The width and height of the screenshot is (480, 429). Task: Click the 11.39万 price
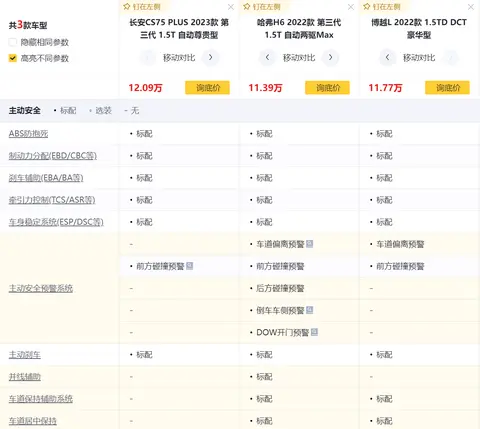(265, 88)
